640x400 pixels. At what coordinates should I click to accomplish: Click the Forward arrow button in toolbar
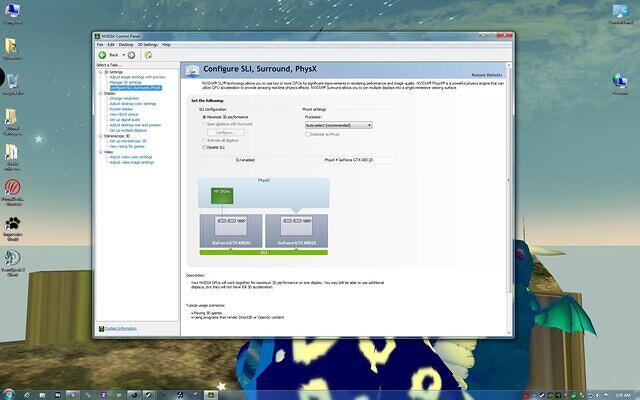(x=133, y=54)
